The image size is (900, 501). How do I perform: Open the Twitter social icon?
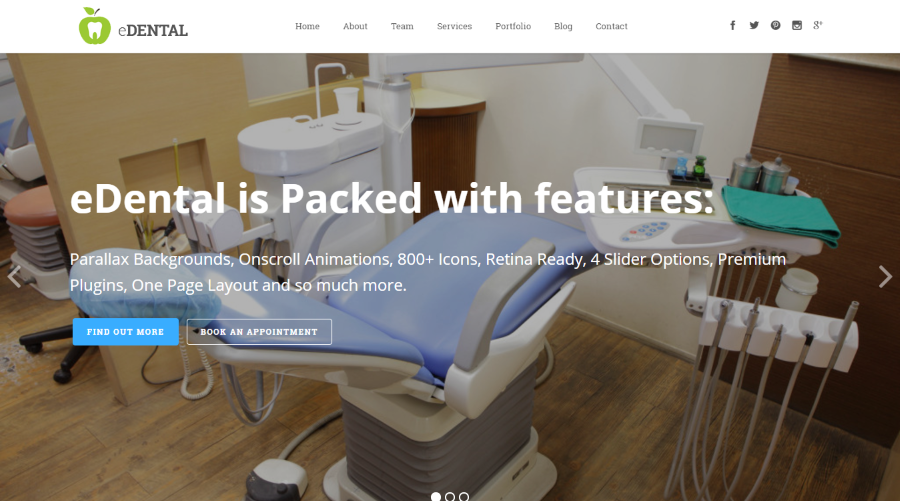point(754,25)
